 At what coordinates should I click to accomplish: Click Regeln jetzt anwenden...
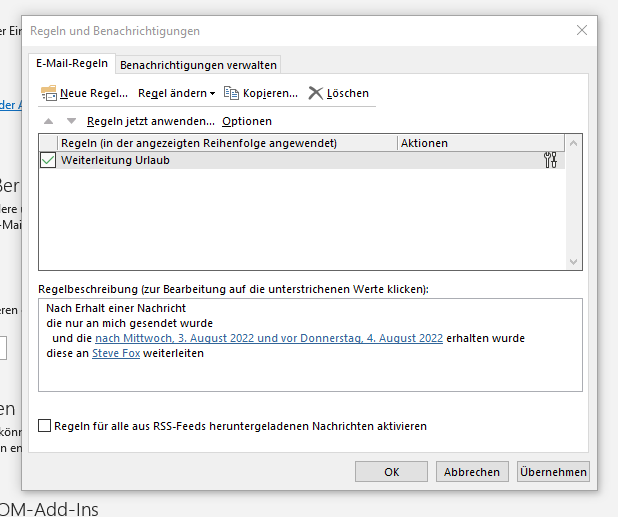pyautogui.click(x=151, y=121)
